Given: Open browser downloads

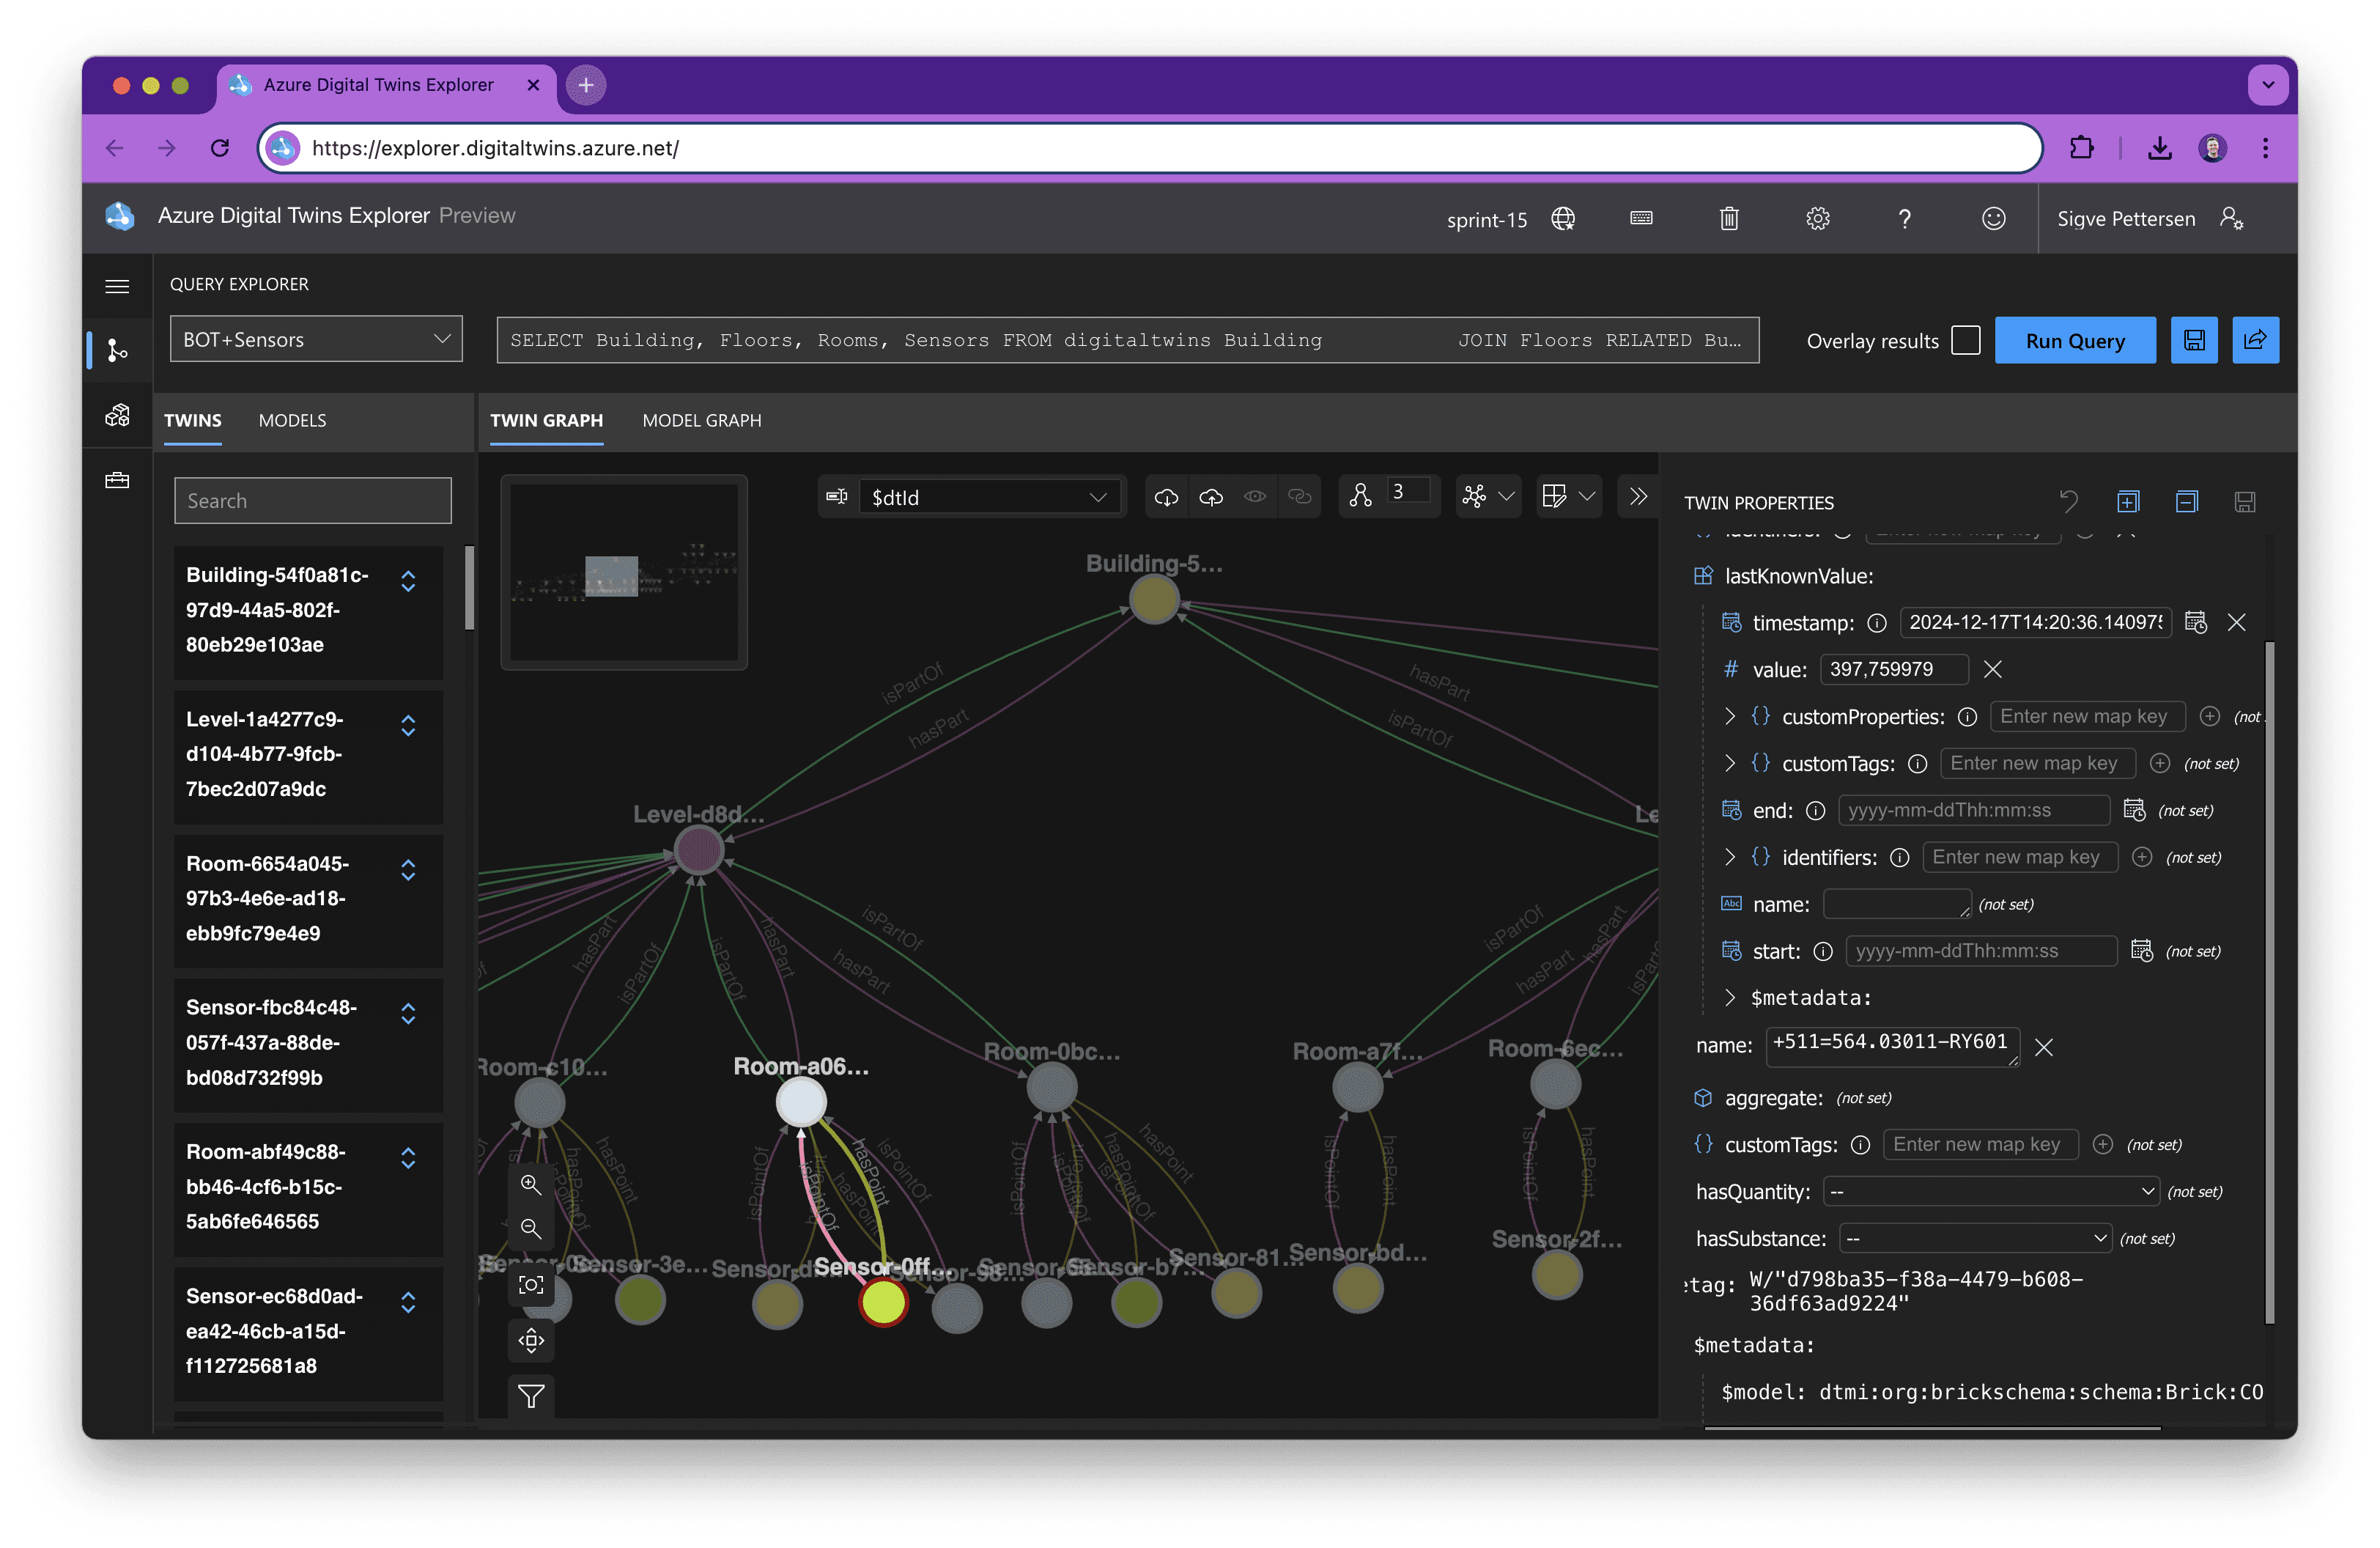Looking at the screenshot, I should click(2160, 148).
